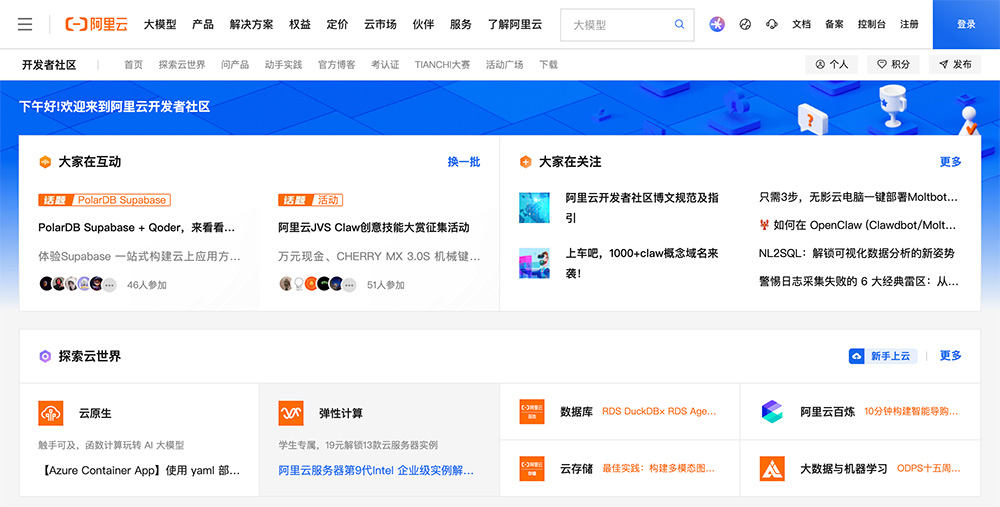Click the search magnifier icon
Viewport: 1000px width, 507px height.
pos(679,25)
